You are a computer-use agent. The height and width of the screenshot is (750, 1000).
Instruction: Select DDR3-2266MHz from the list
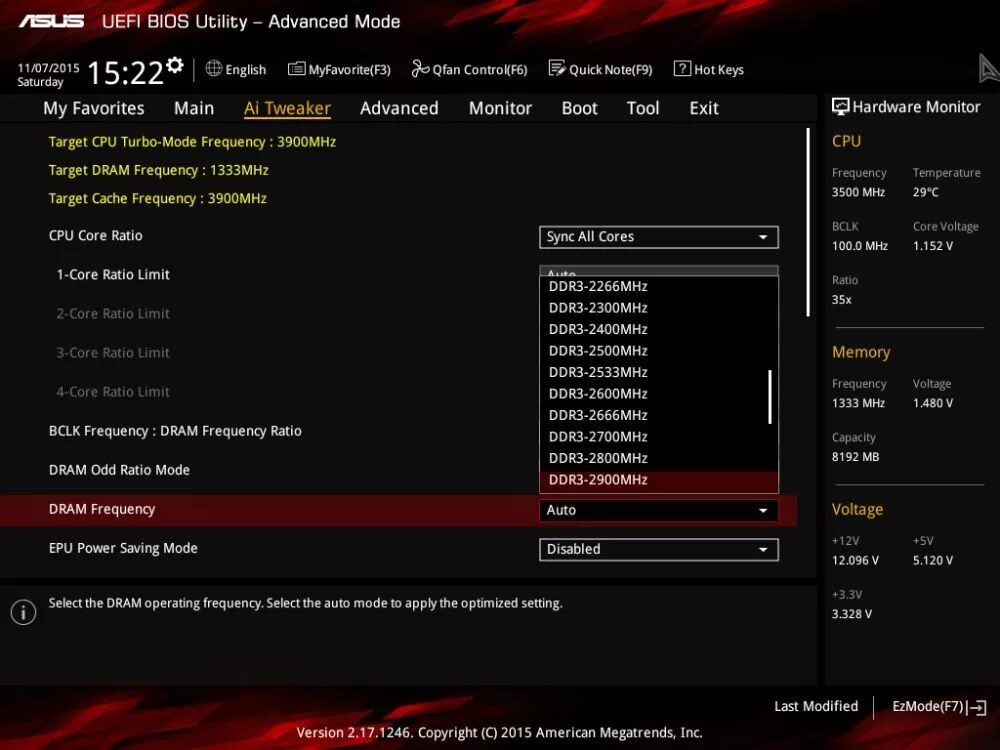(659, 286)
